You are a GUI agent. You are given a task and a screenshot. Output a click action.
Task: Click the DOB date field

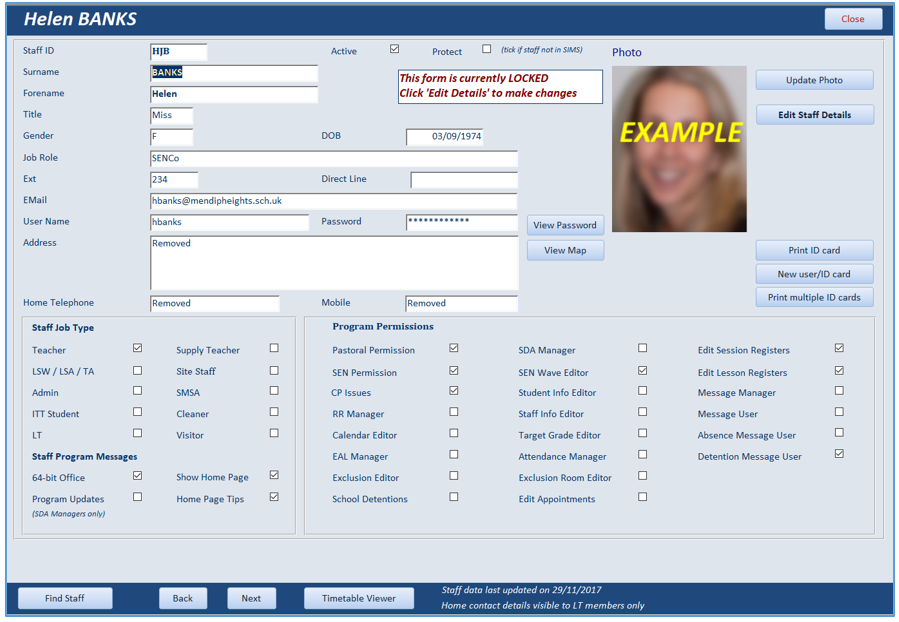coord(445,137)
